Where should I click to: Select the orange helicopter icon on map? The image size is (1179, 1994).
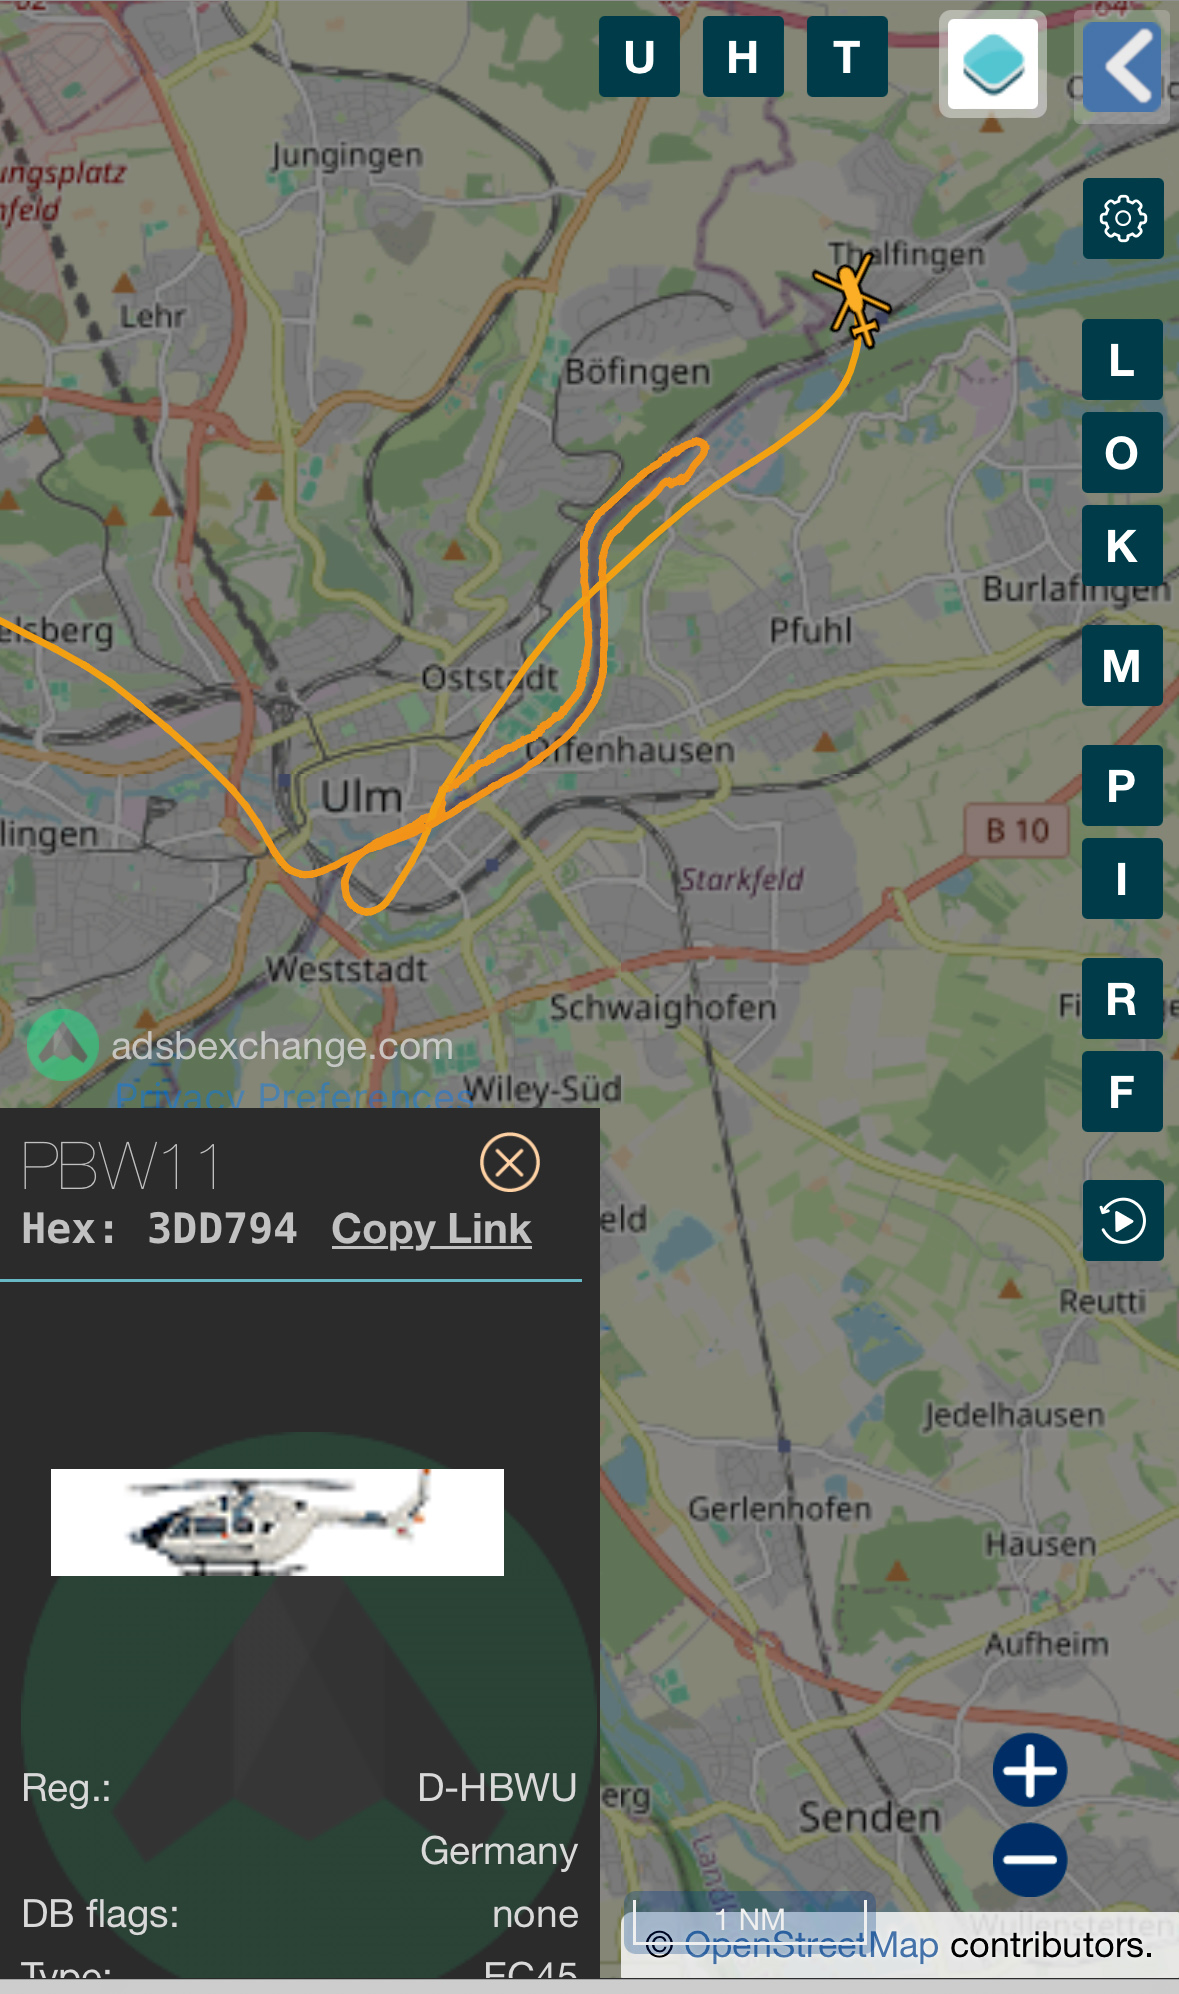852,298
